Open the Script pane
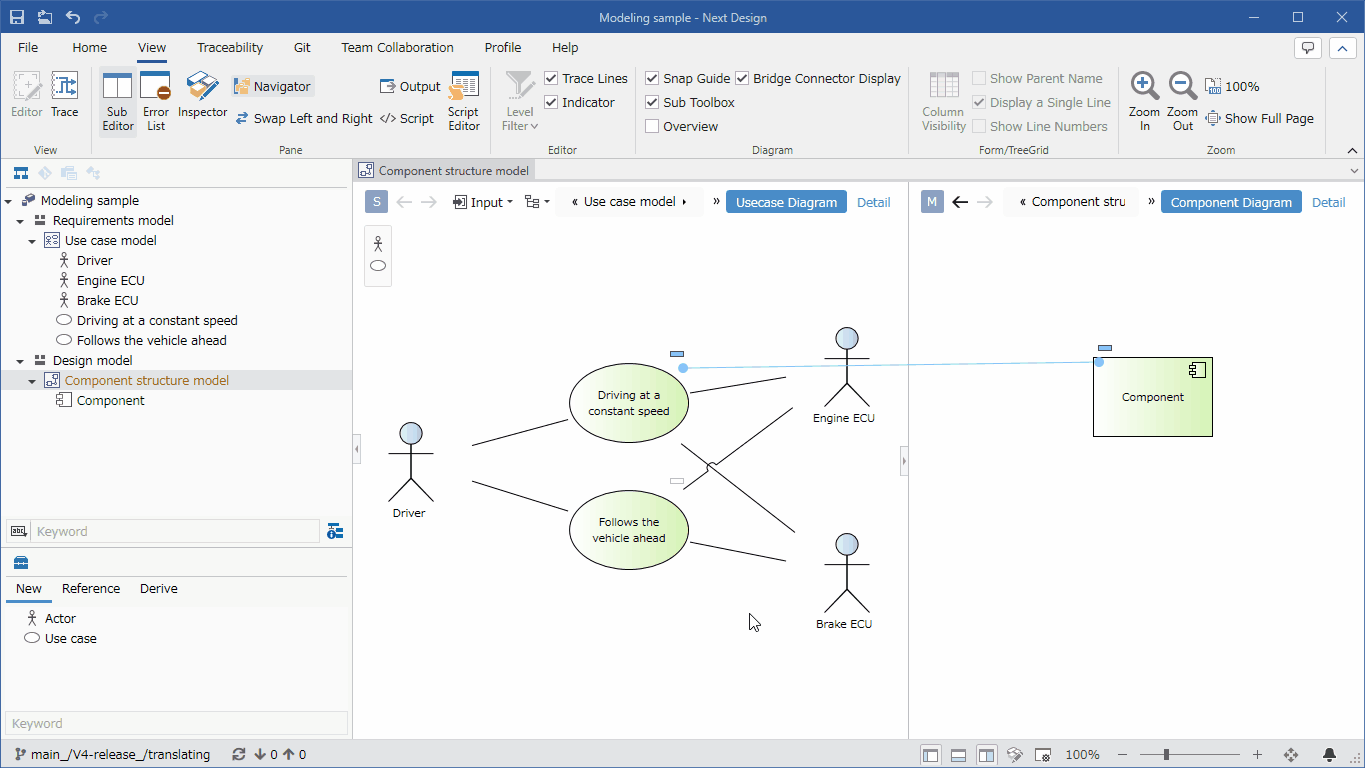The width and height of the screenshot is (1365, 768). tap(407, 118)
